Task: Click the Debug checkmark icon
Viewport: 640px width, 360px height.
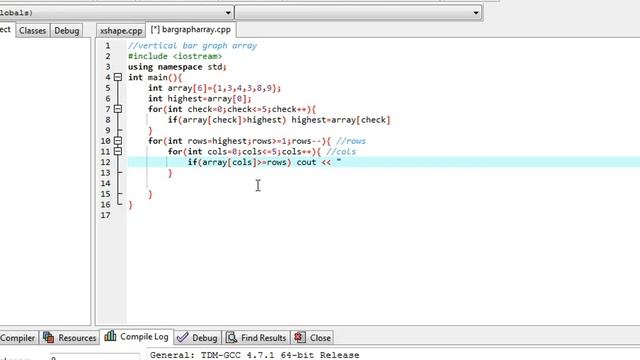Action: [182, 337]
